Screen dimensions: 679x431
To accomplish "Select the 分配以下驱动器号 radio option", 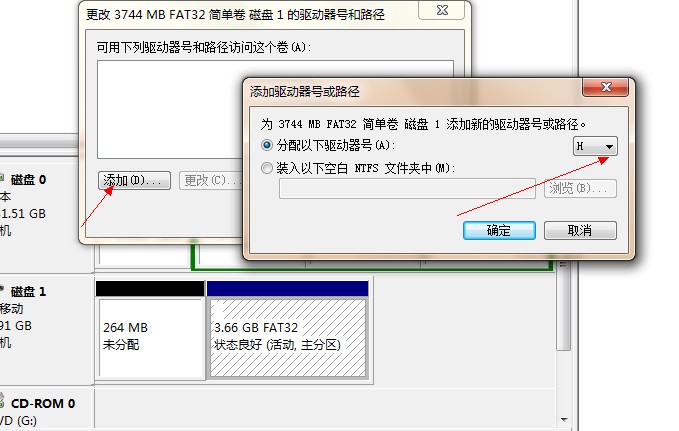I will click(x=267, y=145).
